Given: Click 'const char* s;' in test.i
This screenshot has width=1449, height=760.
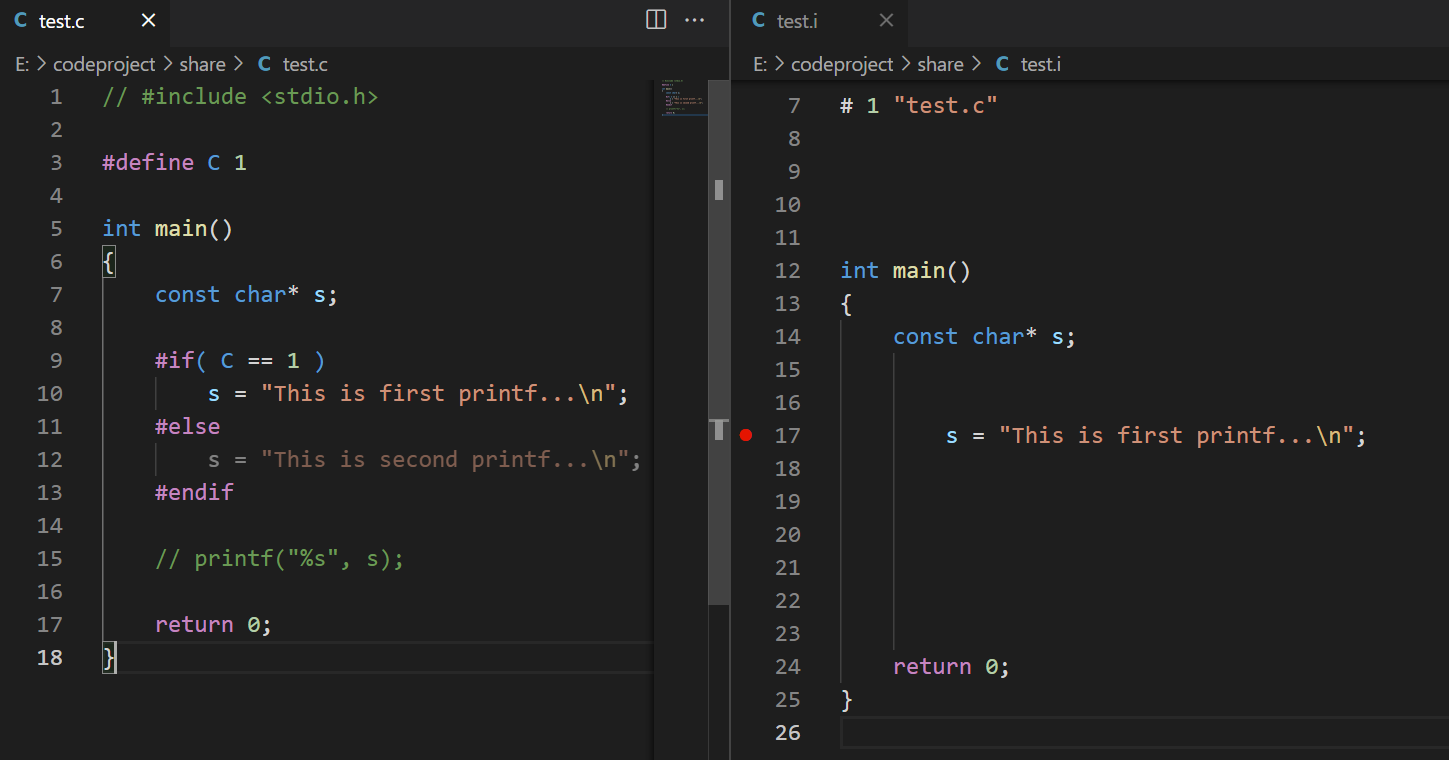Looking at the screenshot, I should pos(985,337).
